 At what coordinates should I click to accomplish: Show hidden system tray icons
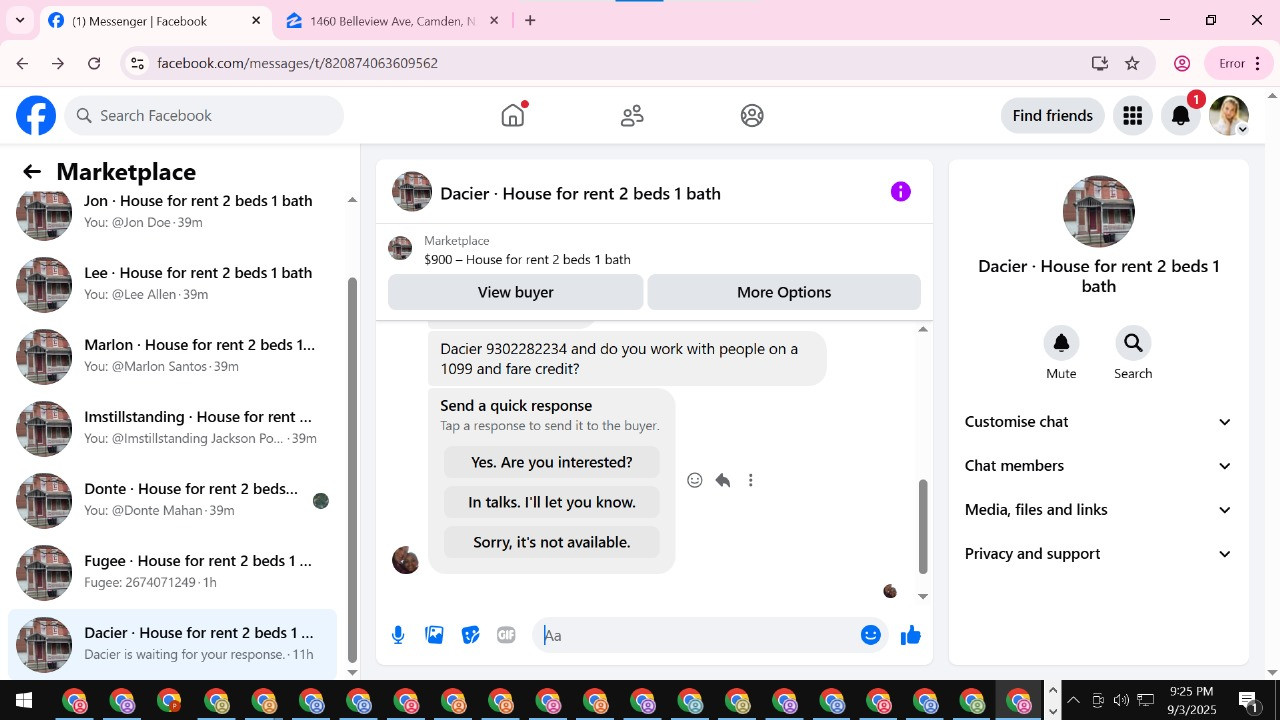[x=1073, y=700]
